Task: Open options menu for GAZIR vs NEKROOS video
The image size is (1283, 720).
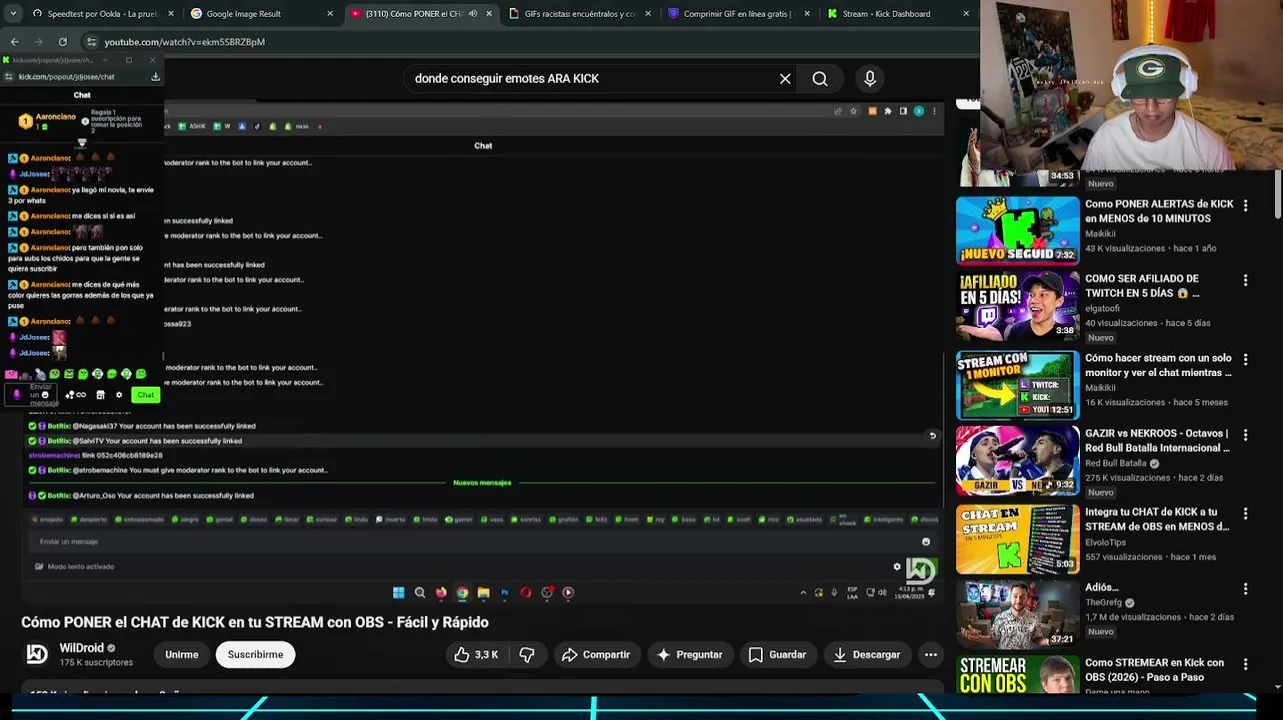Action: pos(1245,435)
